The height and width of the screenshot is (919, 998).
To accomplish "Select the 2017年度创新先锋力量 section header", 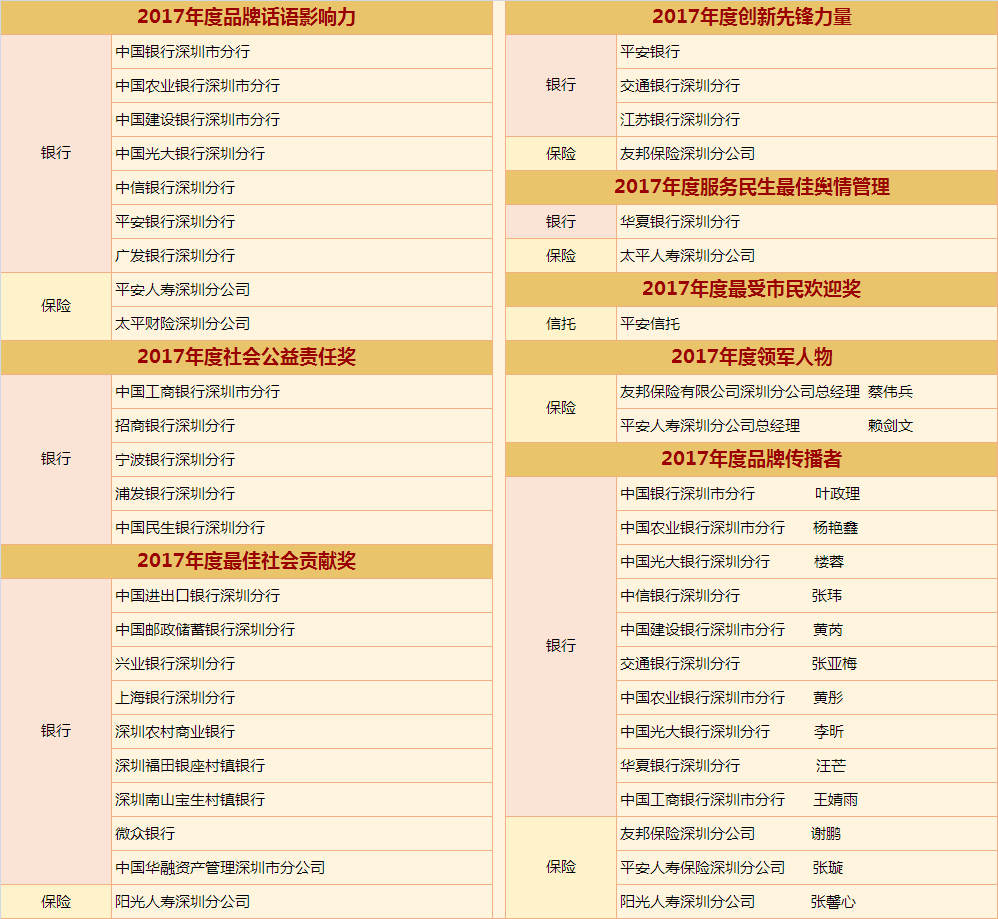I will pos(751,17).
